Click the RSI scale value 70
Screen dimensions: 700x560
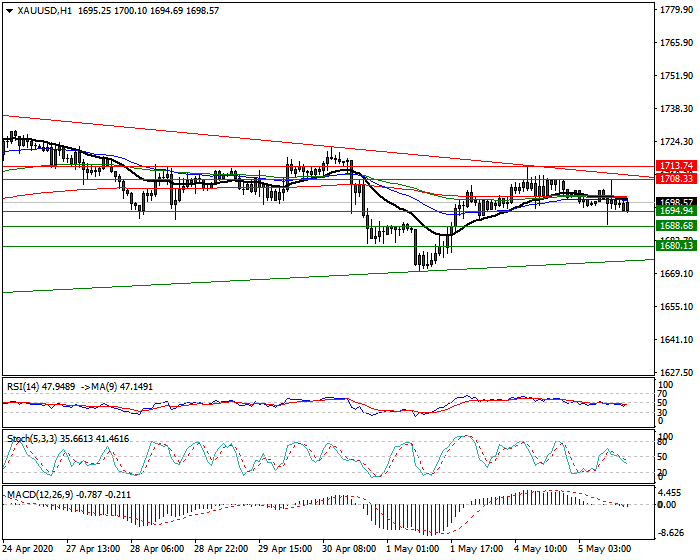pos(662,394)
